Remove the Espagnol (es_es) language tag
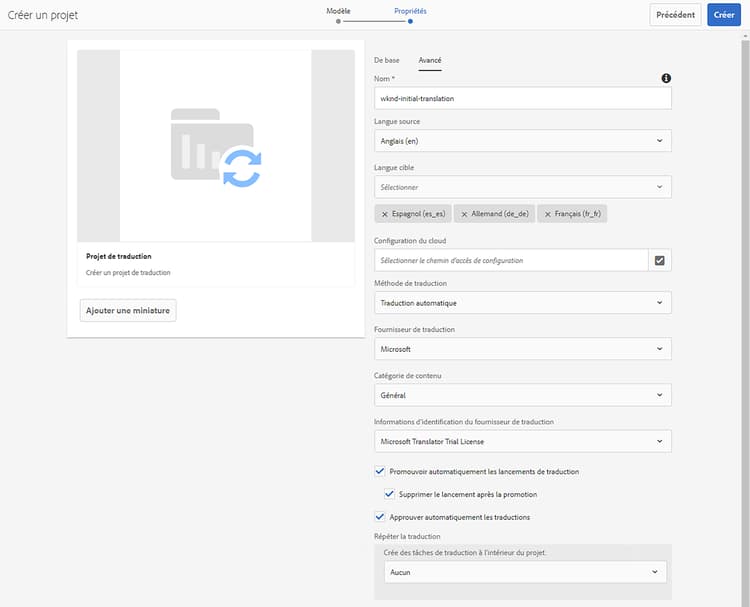750x607 pixels. pyautogui.click(x=385, y=214)
